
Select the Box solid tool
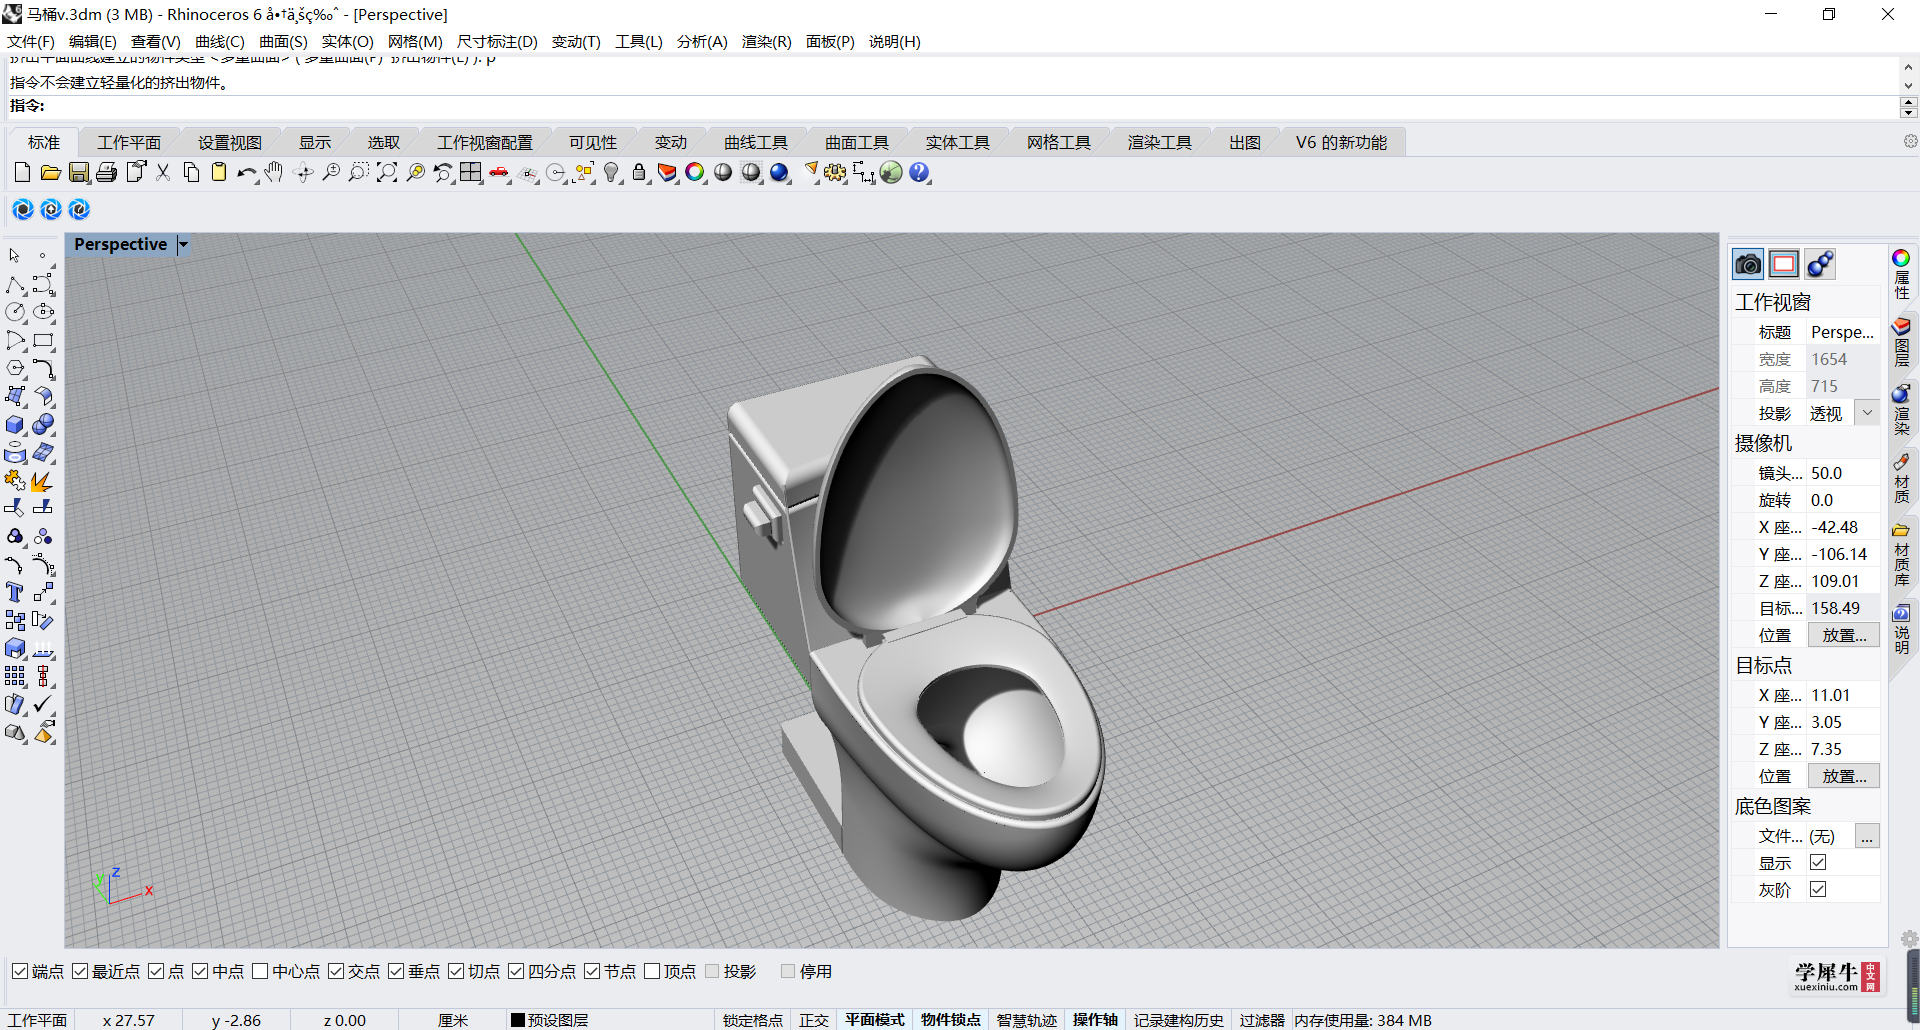tap(15, 425)
